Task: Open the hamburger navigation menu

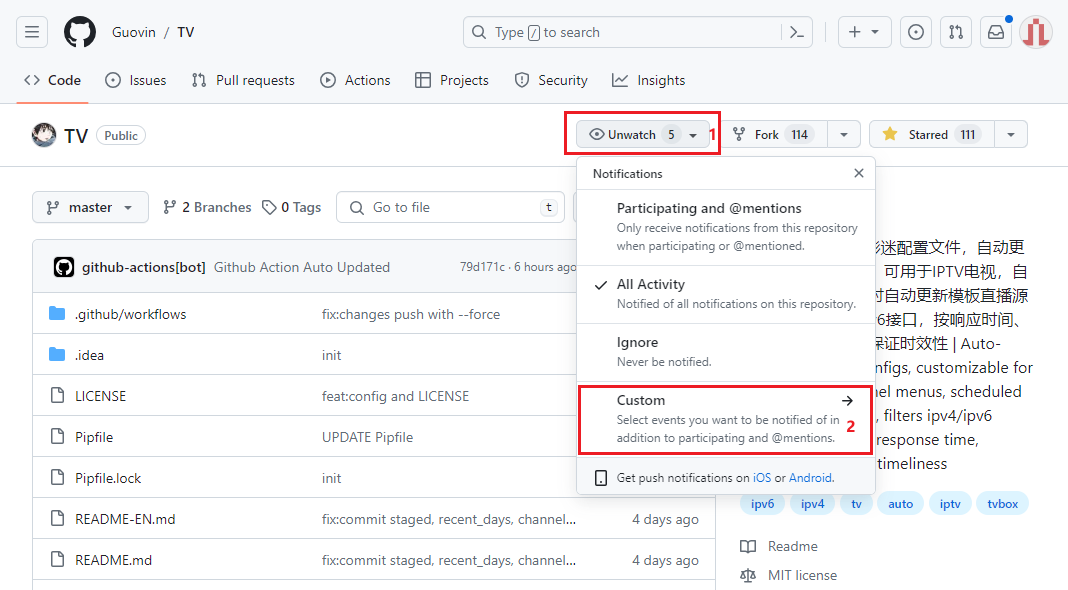Action: click(x=32, y=32)
